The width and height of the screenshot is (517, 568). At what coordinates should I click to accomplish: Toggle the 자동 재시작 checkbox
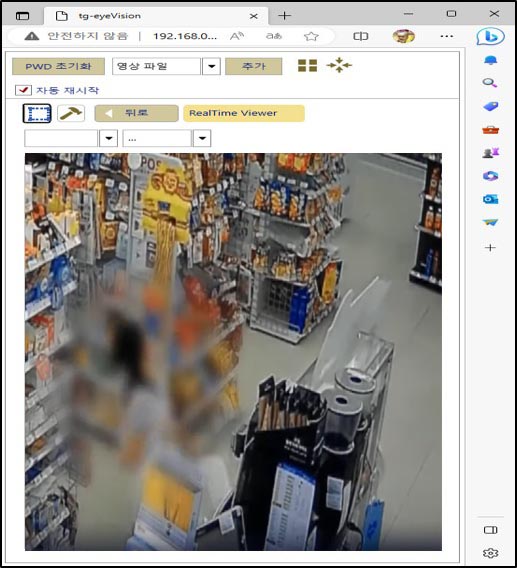pos(23,90)
